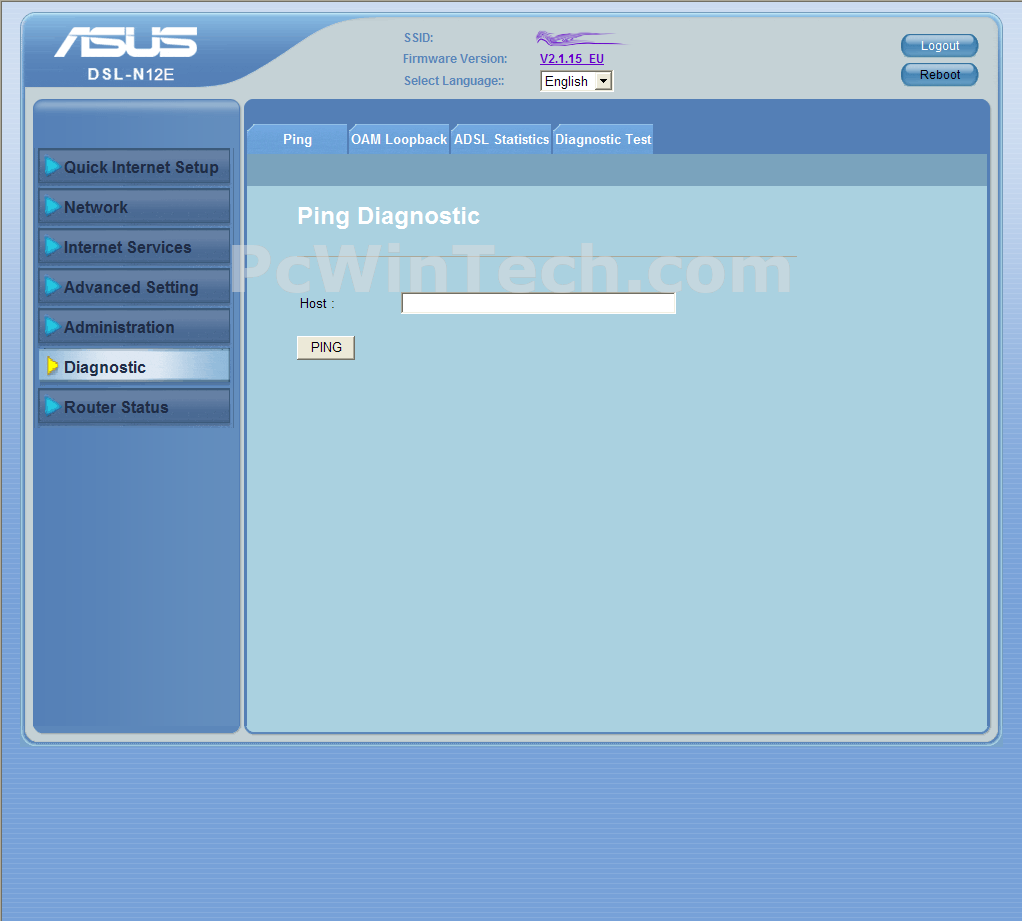1022x921 pixels.
Task: Focus the Host input field
Action: (538, 303)
